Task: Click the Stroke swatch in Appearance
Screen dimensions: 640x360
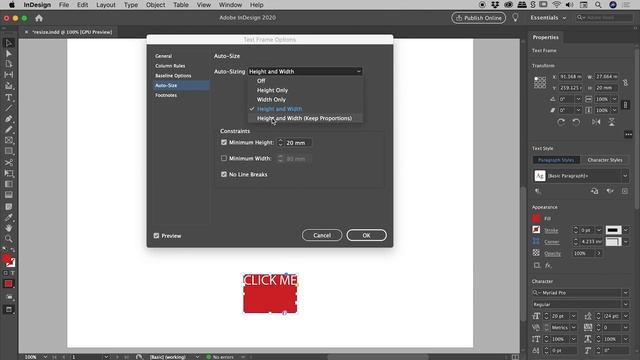Action: tap(536, 230)
